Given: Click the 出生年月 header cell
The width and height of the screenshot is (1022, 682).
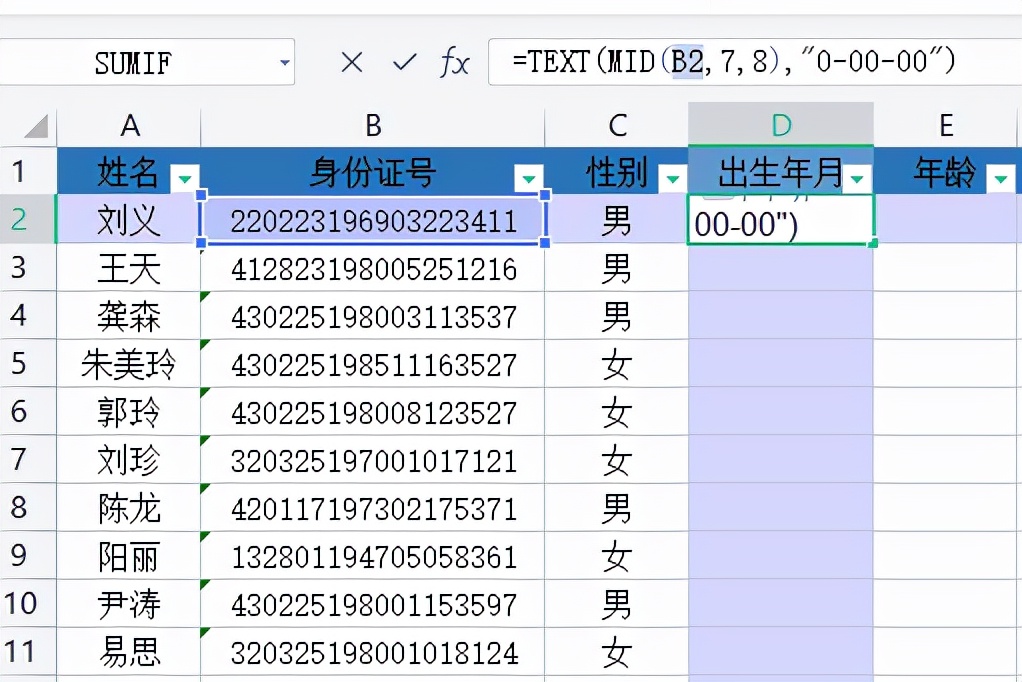Looking at the screenshot, I should (781, 171).
